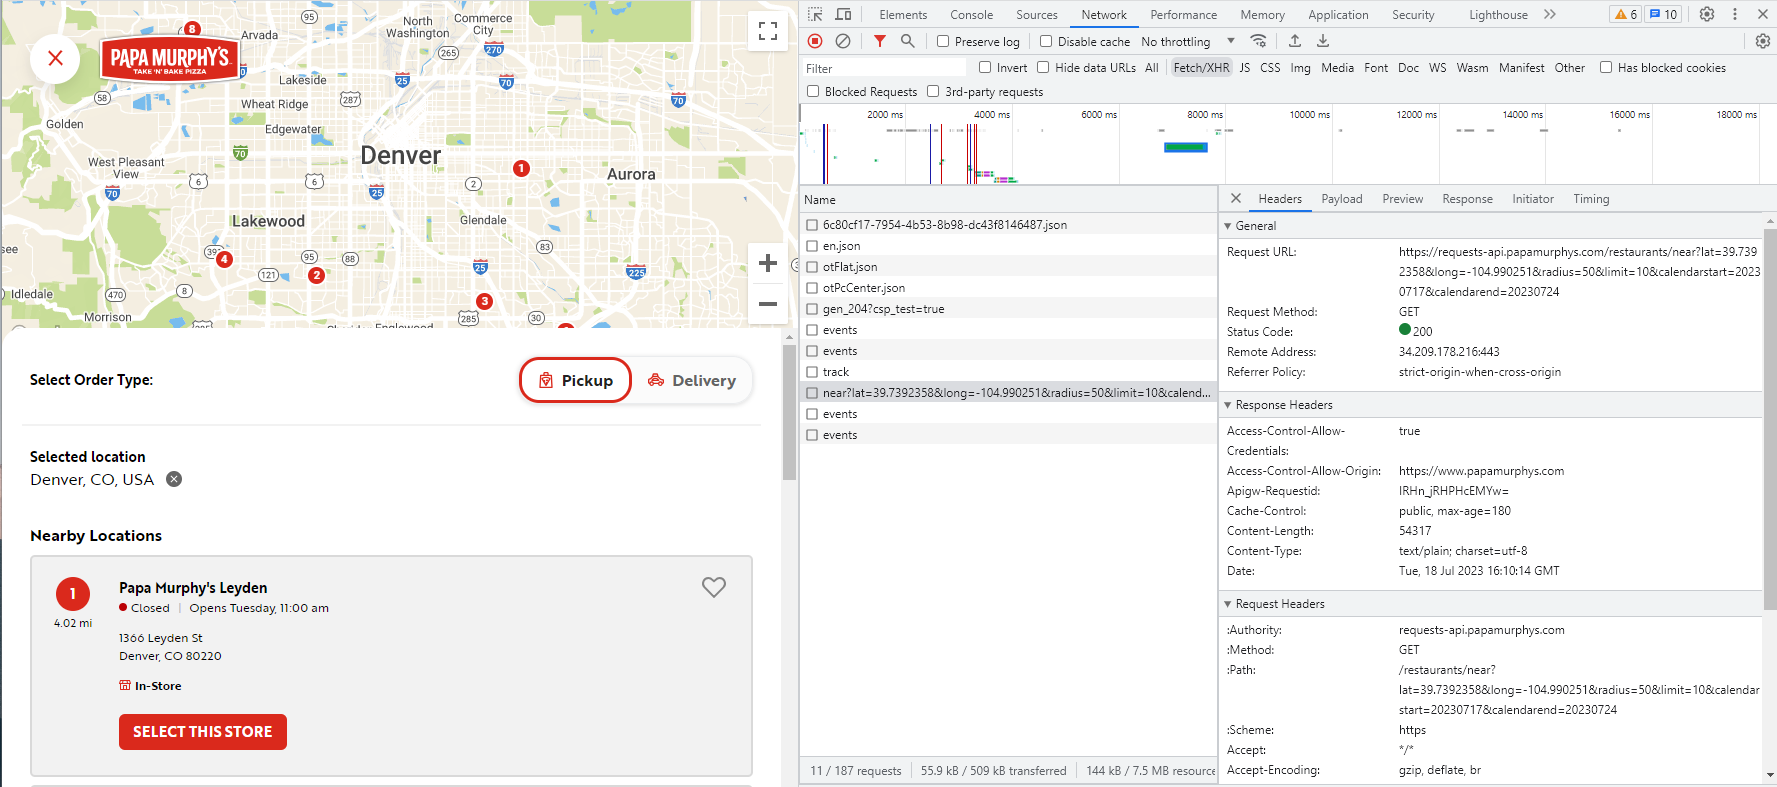Switch to the Console tab
1777x787 pixels.
tap(971, 14)
